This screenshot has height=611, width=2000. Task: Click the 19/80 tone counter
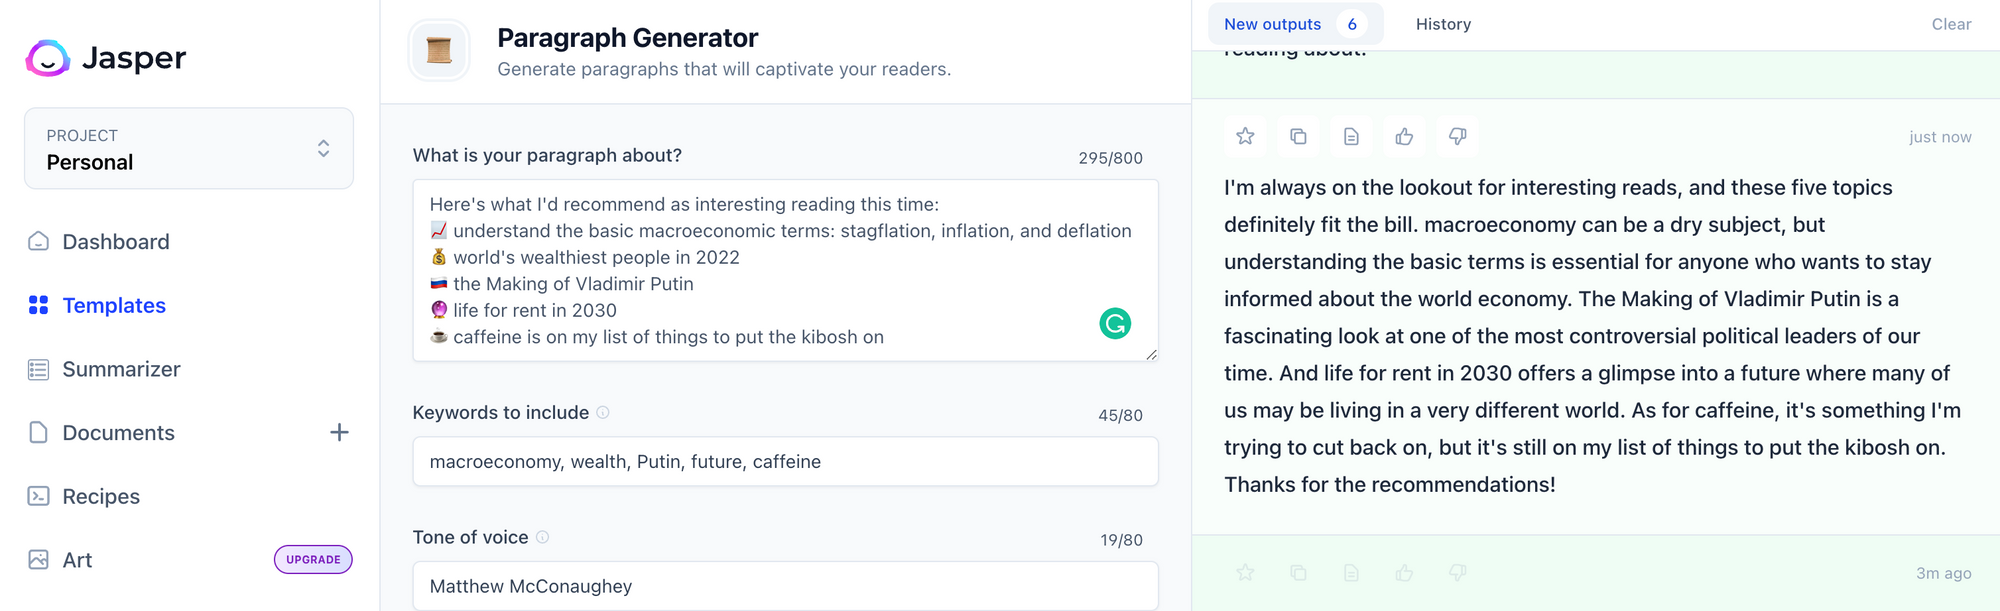1121,540
